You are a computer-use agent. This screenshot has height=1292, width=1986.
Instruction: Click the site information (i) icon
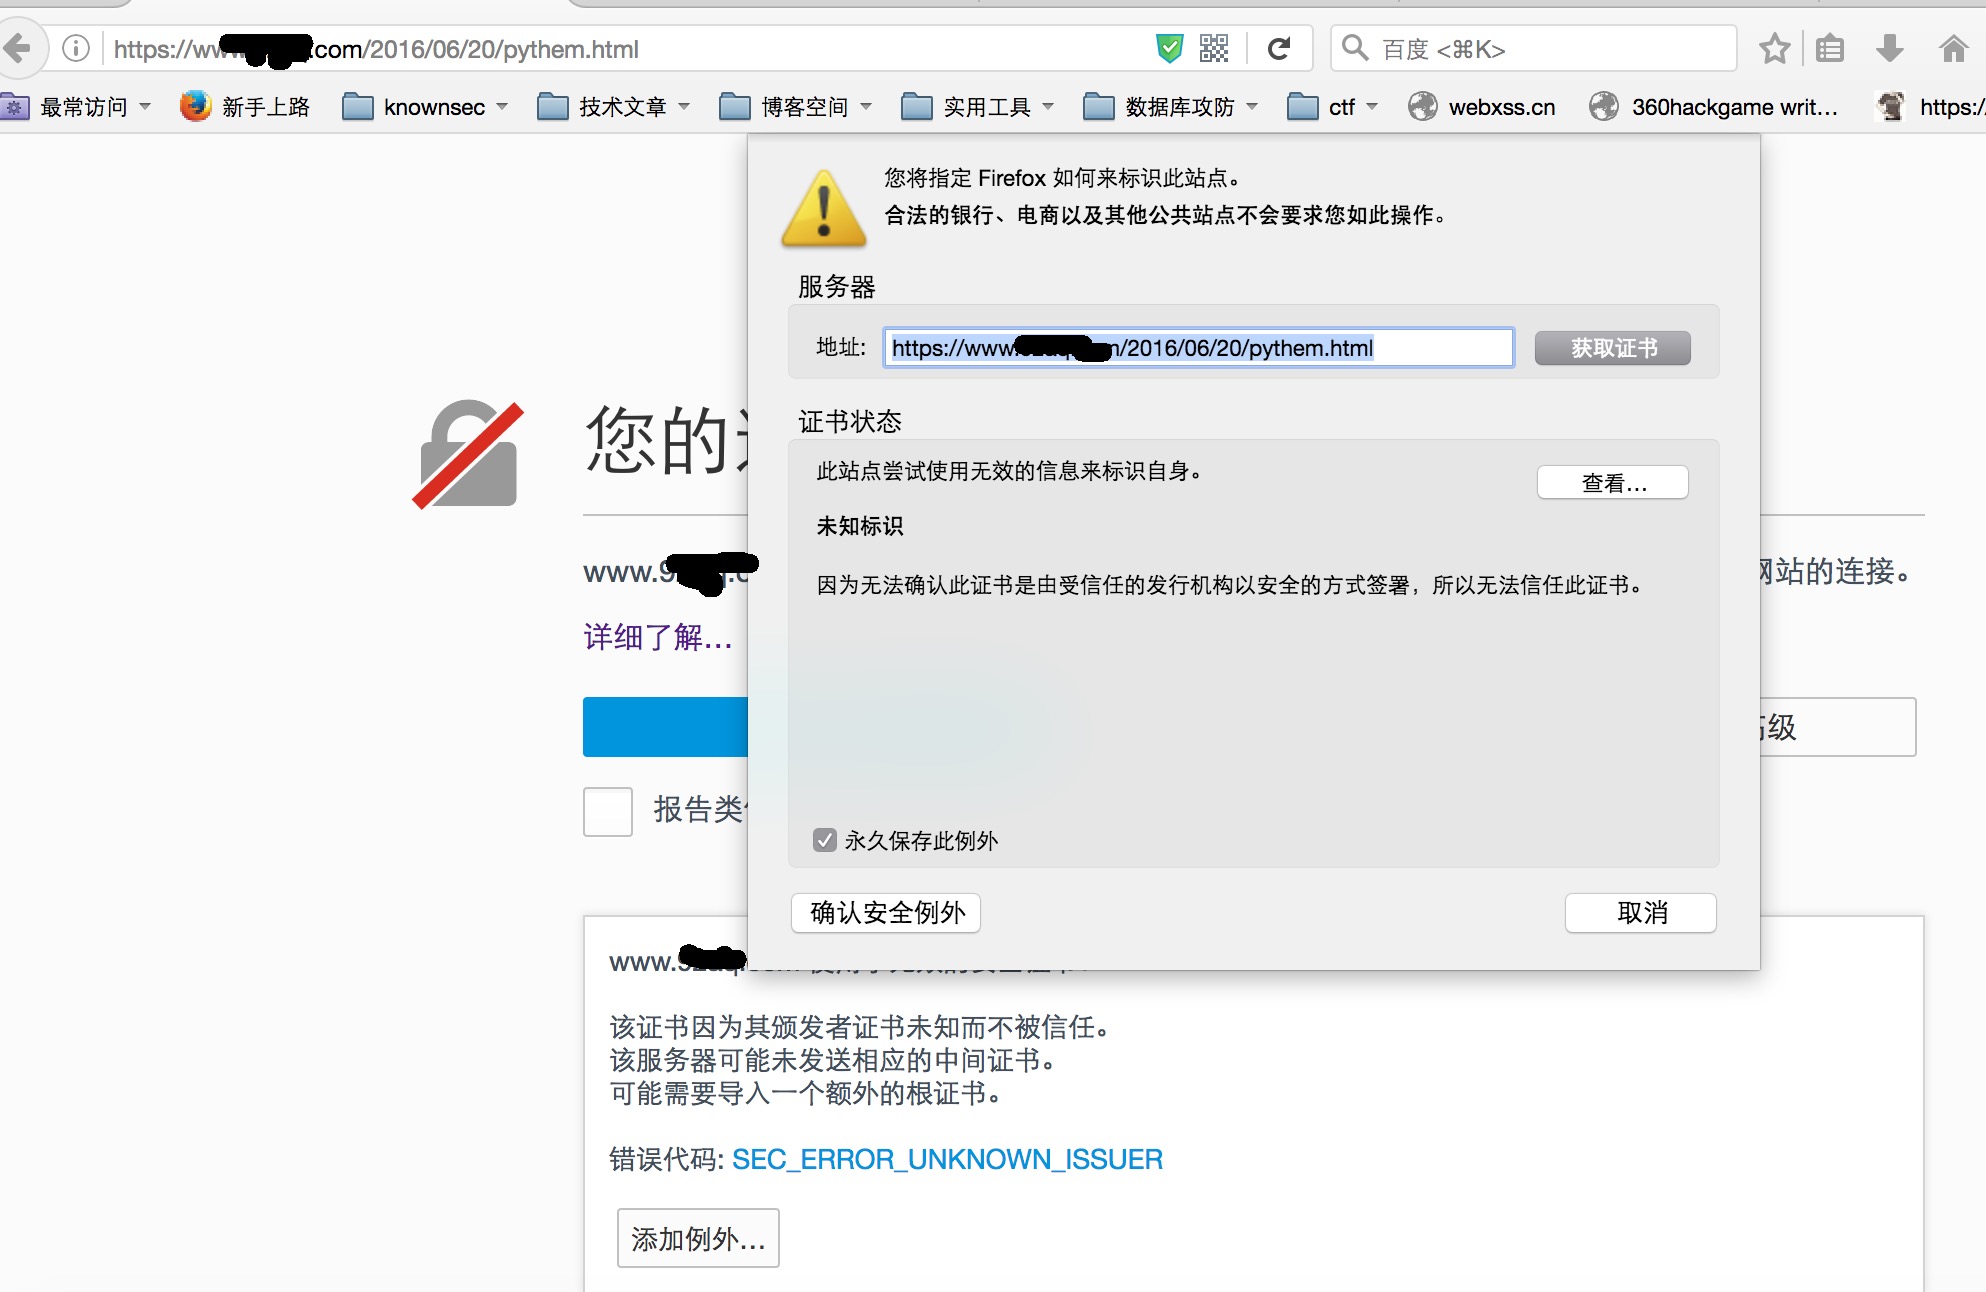pos(76,48)
